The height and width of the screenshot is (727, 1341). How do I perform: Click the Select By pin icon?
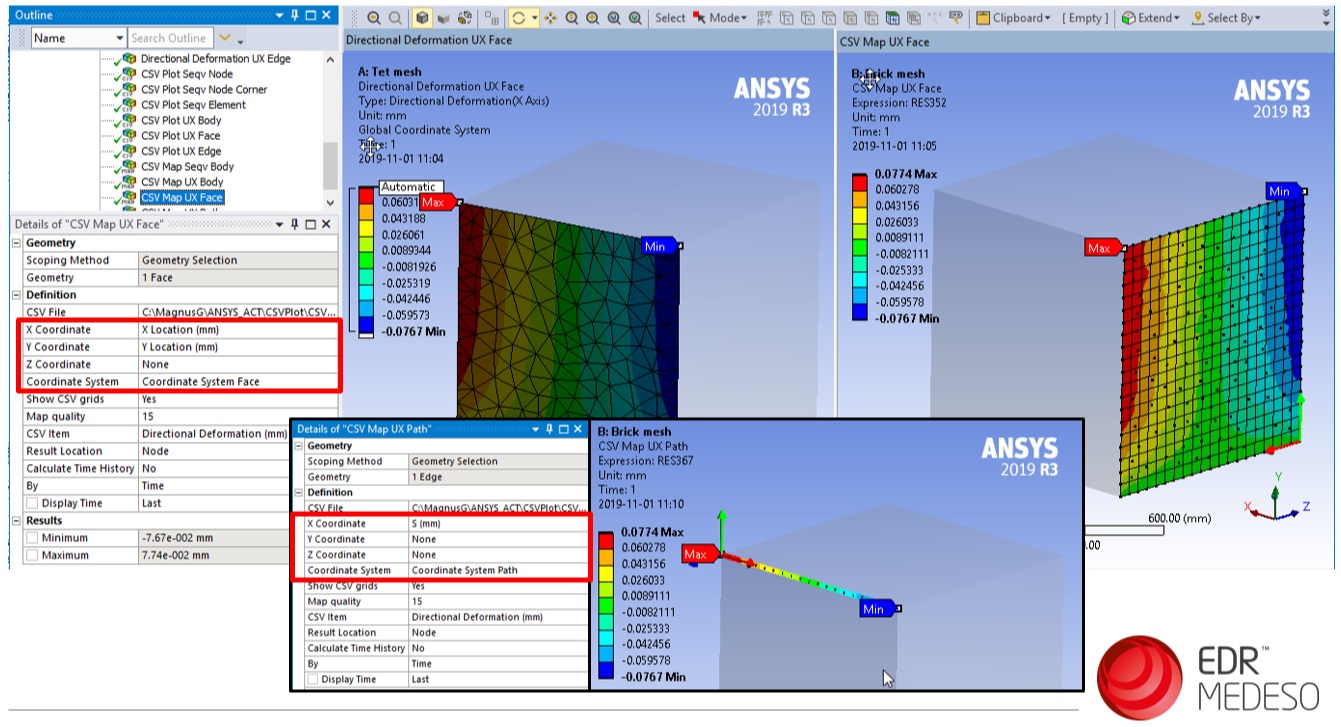tap(1197, 18)
